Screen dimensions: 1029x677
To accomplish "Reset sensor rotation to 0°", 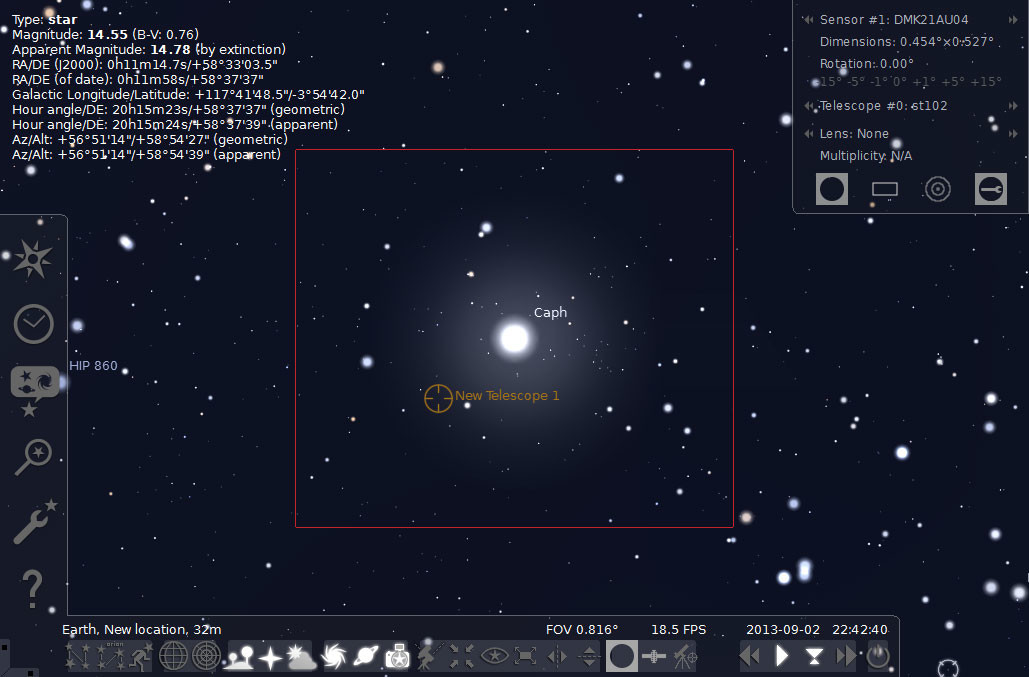I will (x=901, y=82).
